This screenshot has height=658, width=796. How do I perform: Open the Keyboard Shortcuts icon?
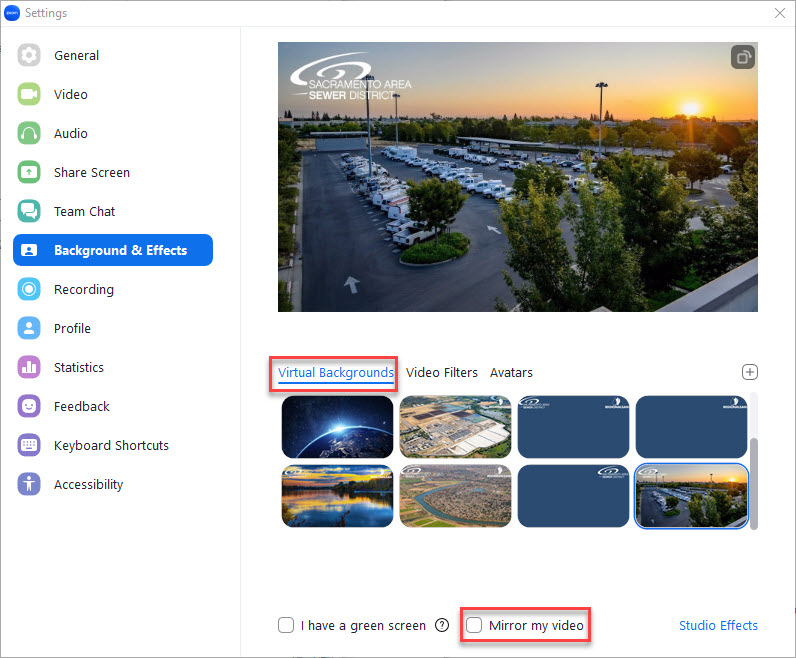point(29,445)
